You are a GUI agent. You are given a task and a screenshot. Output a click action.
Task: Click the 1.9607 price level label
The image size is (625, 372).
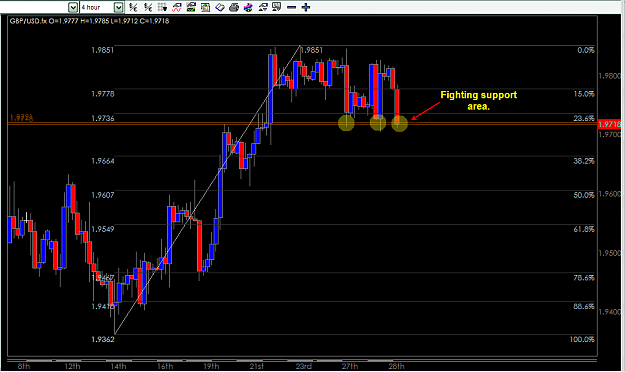tap(103, 195)
